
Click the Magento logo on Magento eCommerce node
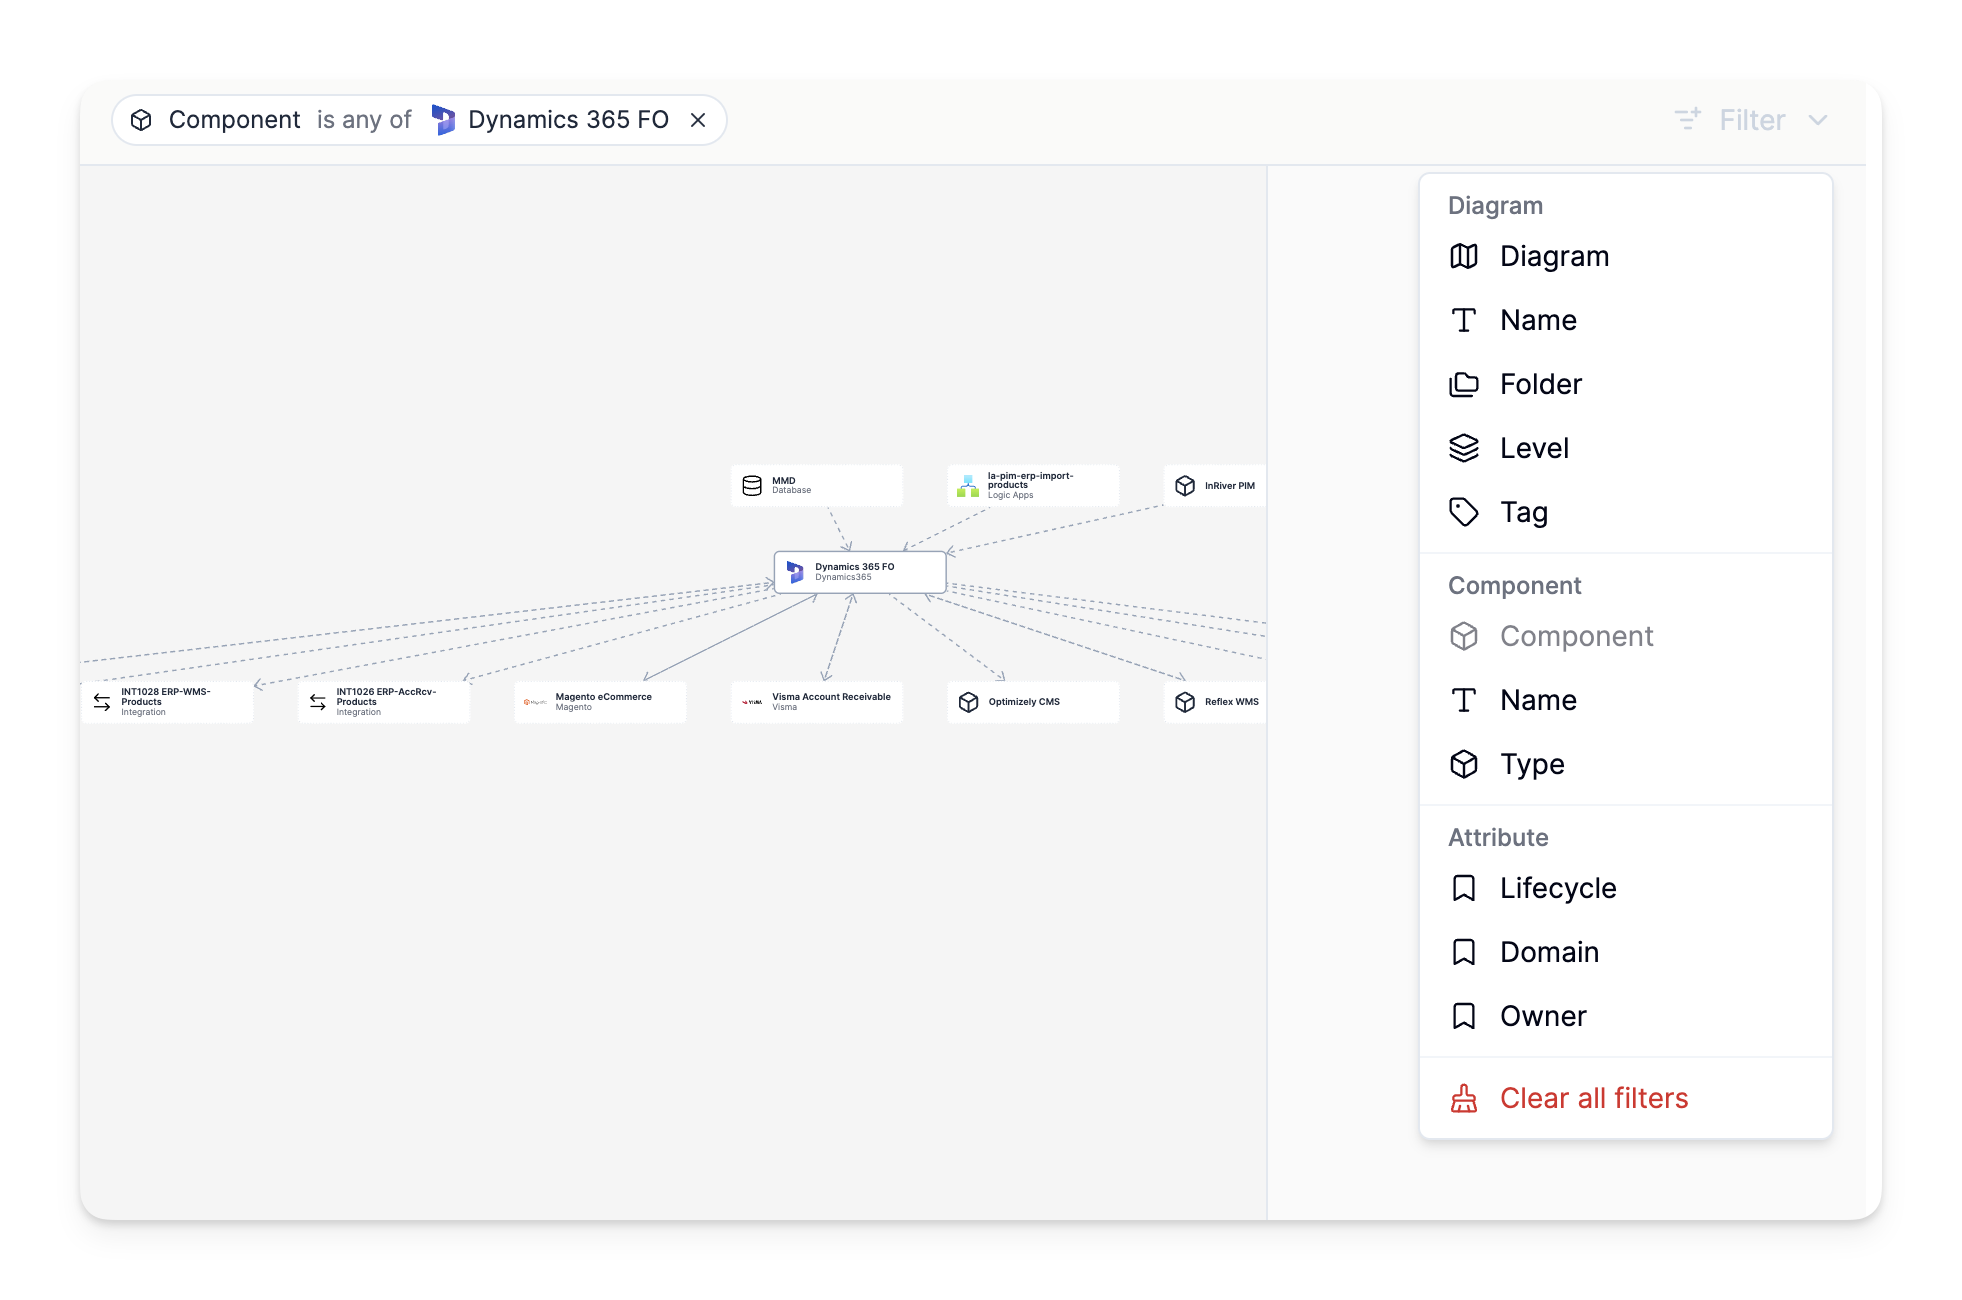[x=536, y=701]
